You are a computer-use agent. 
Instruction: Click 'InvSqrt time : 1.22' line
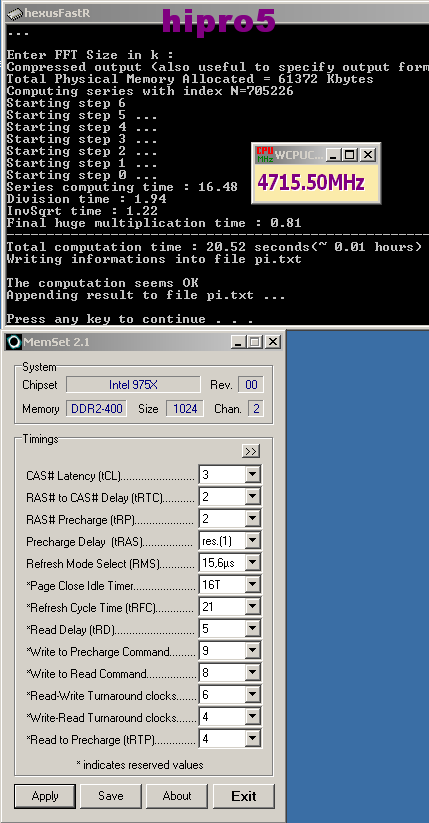pos(82,211)
